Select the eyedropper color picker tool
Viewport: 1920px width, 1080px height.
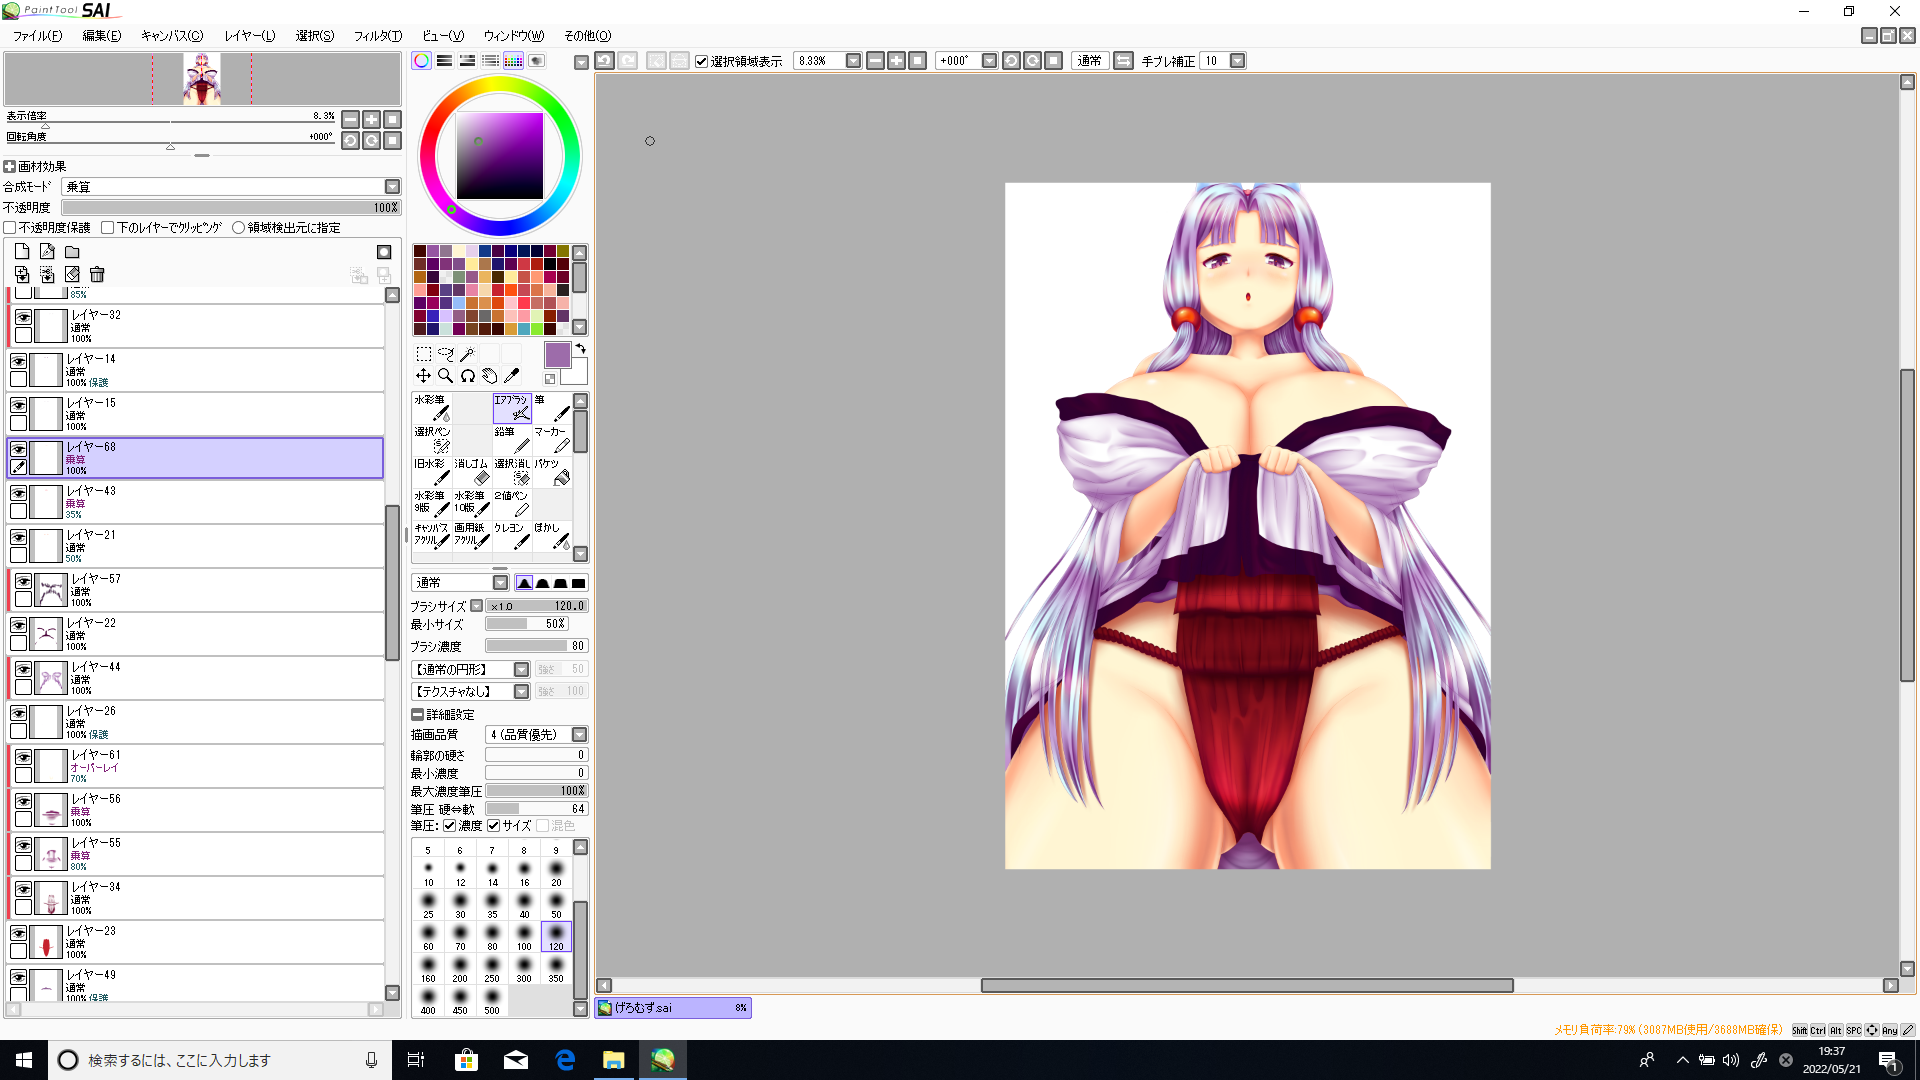512,376
